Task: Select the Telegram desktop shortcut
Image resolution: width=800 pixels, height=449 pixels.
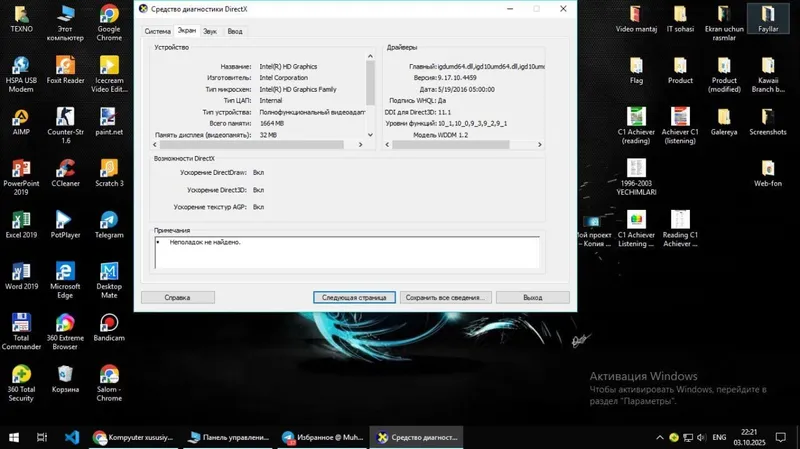Action: point(109,224)
